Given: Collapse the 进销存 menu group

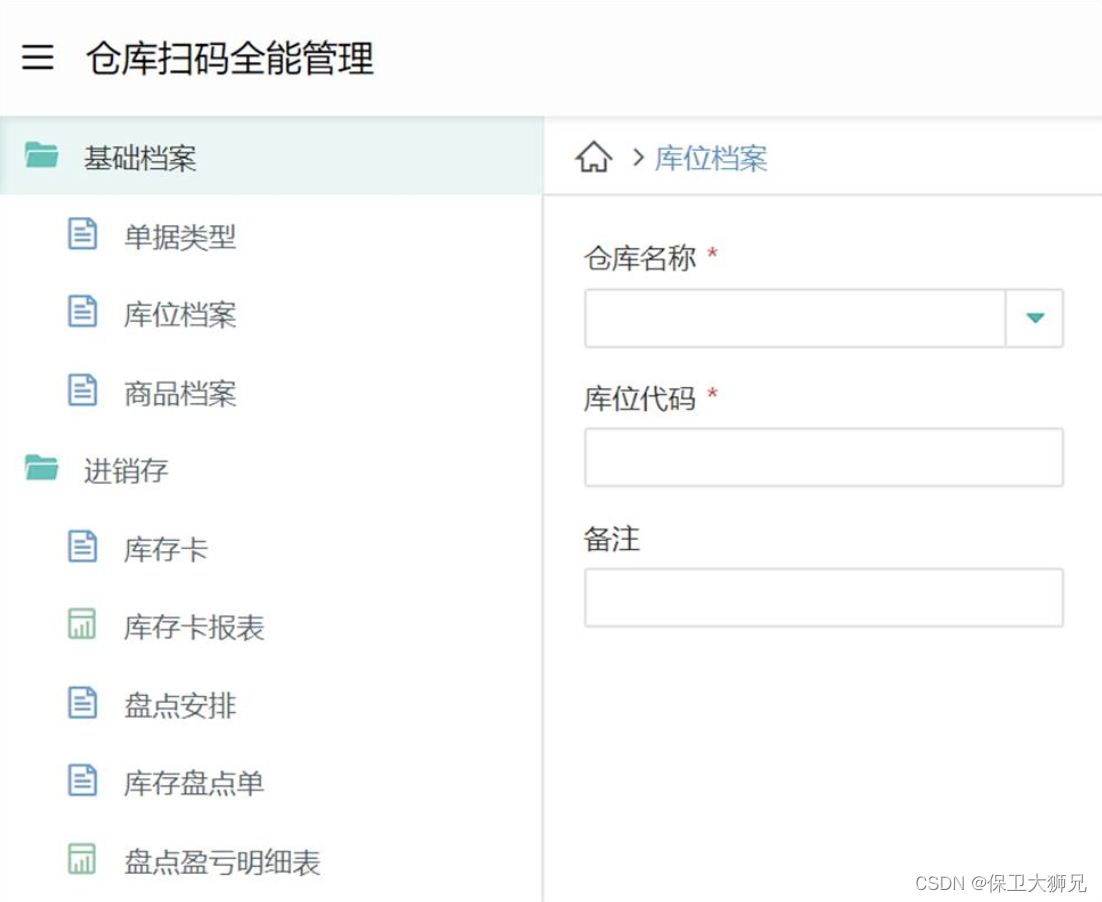Looking at the screenshot, I should tap(271, 470).
